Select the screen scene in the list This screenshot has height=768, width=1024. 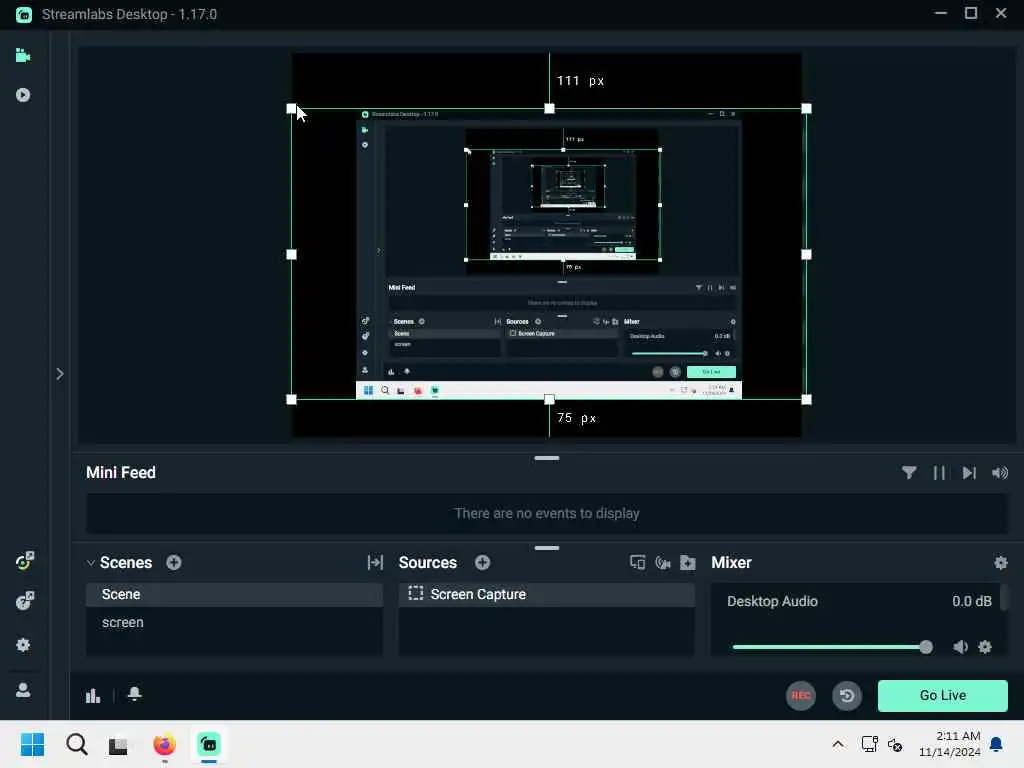coord(234,622)
